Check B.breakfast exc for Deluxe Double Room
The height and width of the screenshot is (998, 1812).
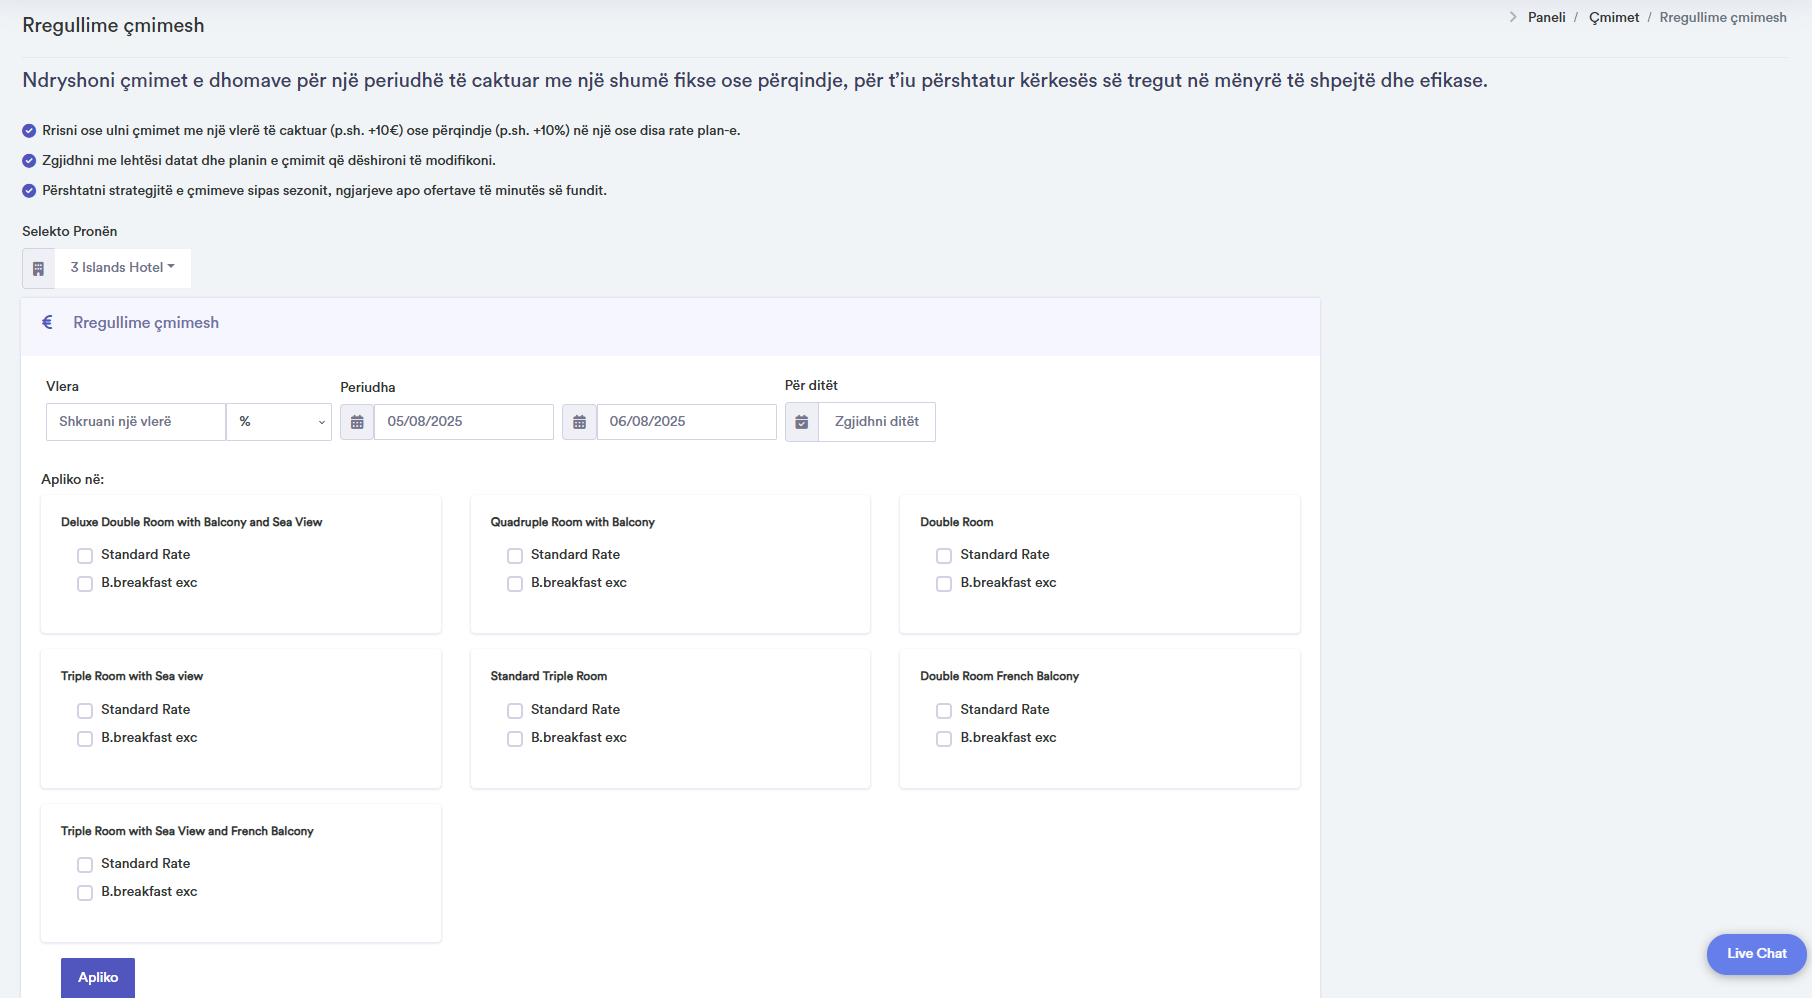[x=85, y=584]
